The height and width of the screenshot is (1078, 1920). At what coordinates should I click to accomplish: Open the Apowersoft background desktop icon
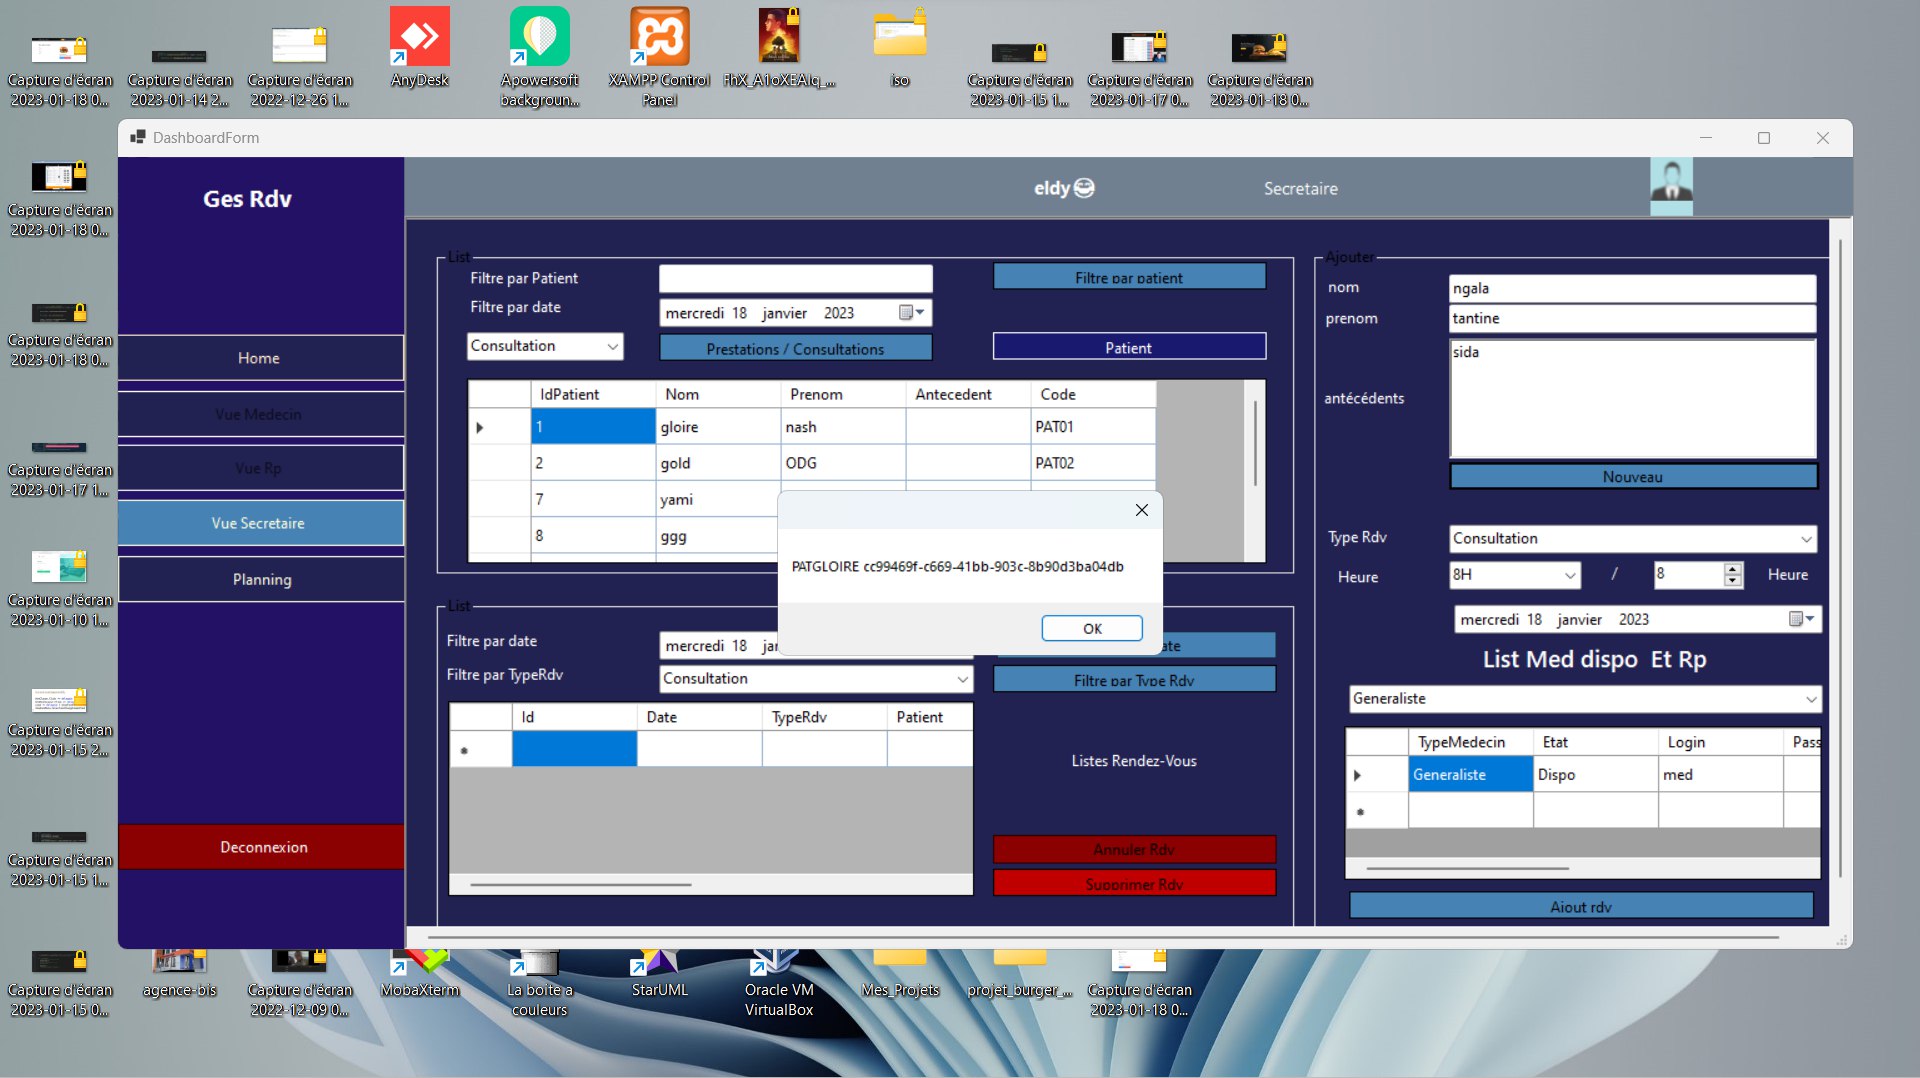[x=539, y=56]
